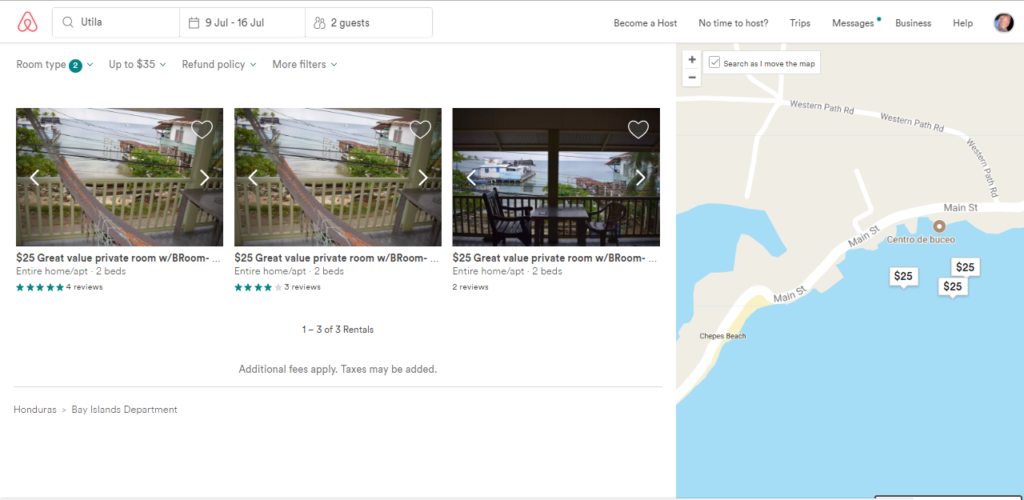Heart the third listing photo
Viewport: 1024px width, 500px height.
tap(638, 129)
